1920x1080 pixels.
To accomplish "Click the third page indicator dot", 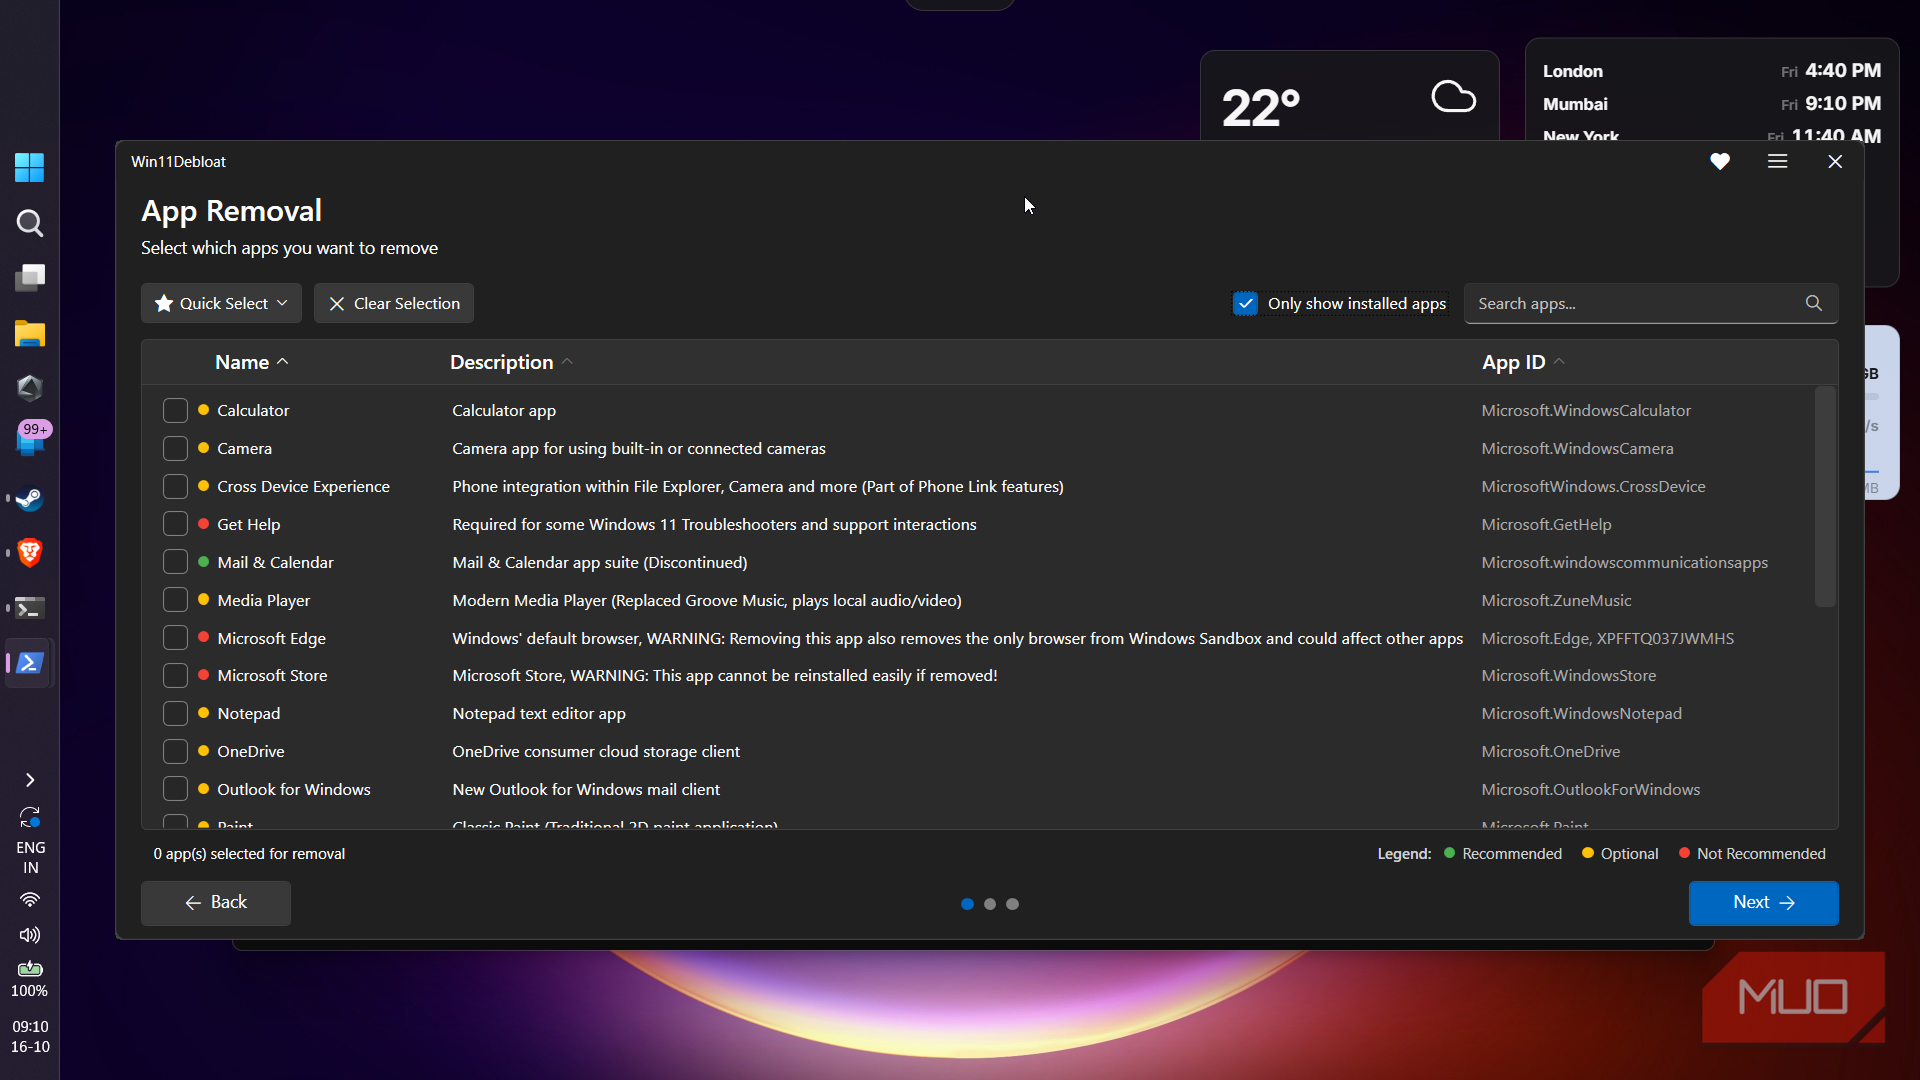I will [1012, 904].
